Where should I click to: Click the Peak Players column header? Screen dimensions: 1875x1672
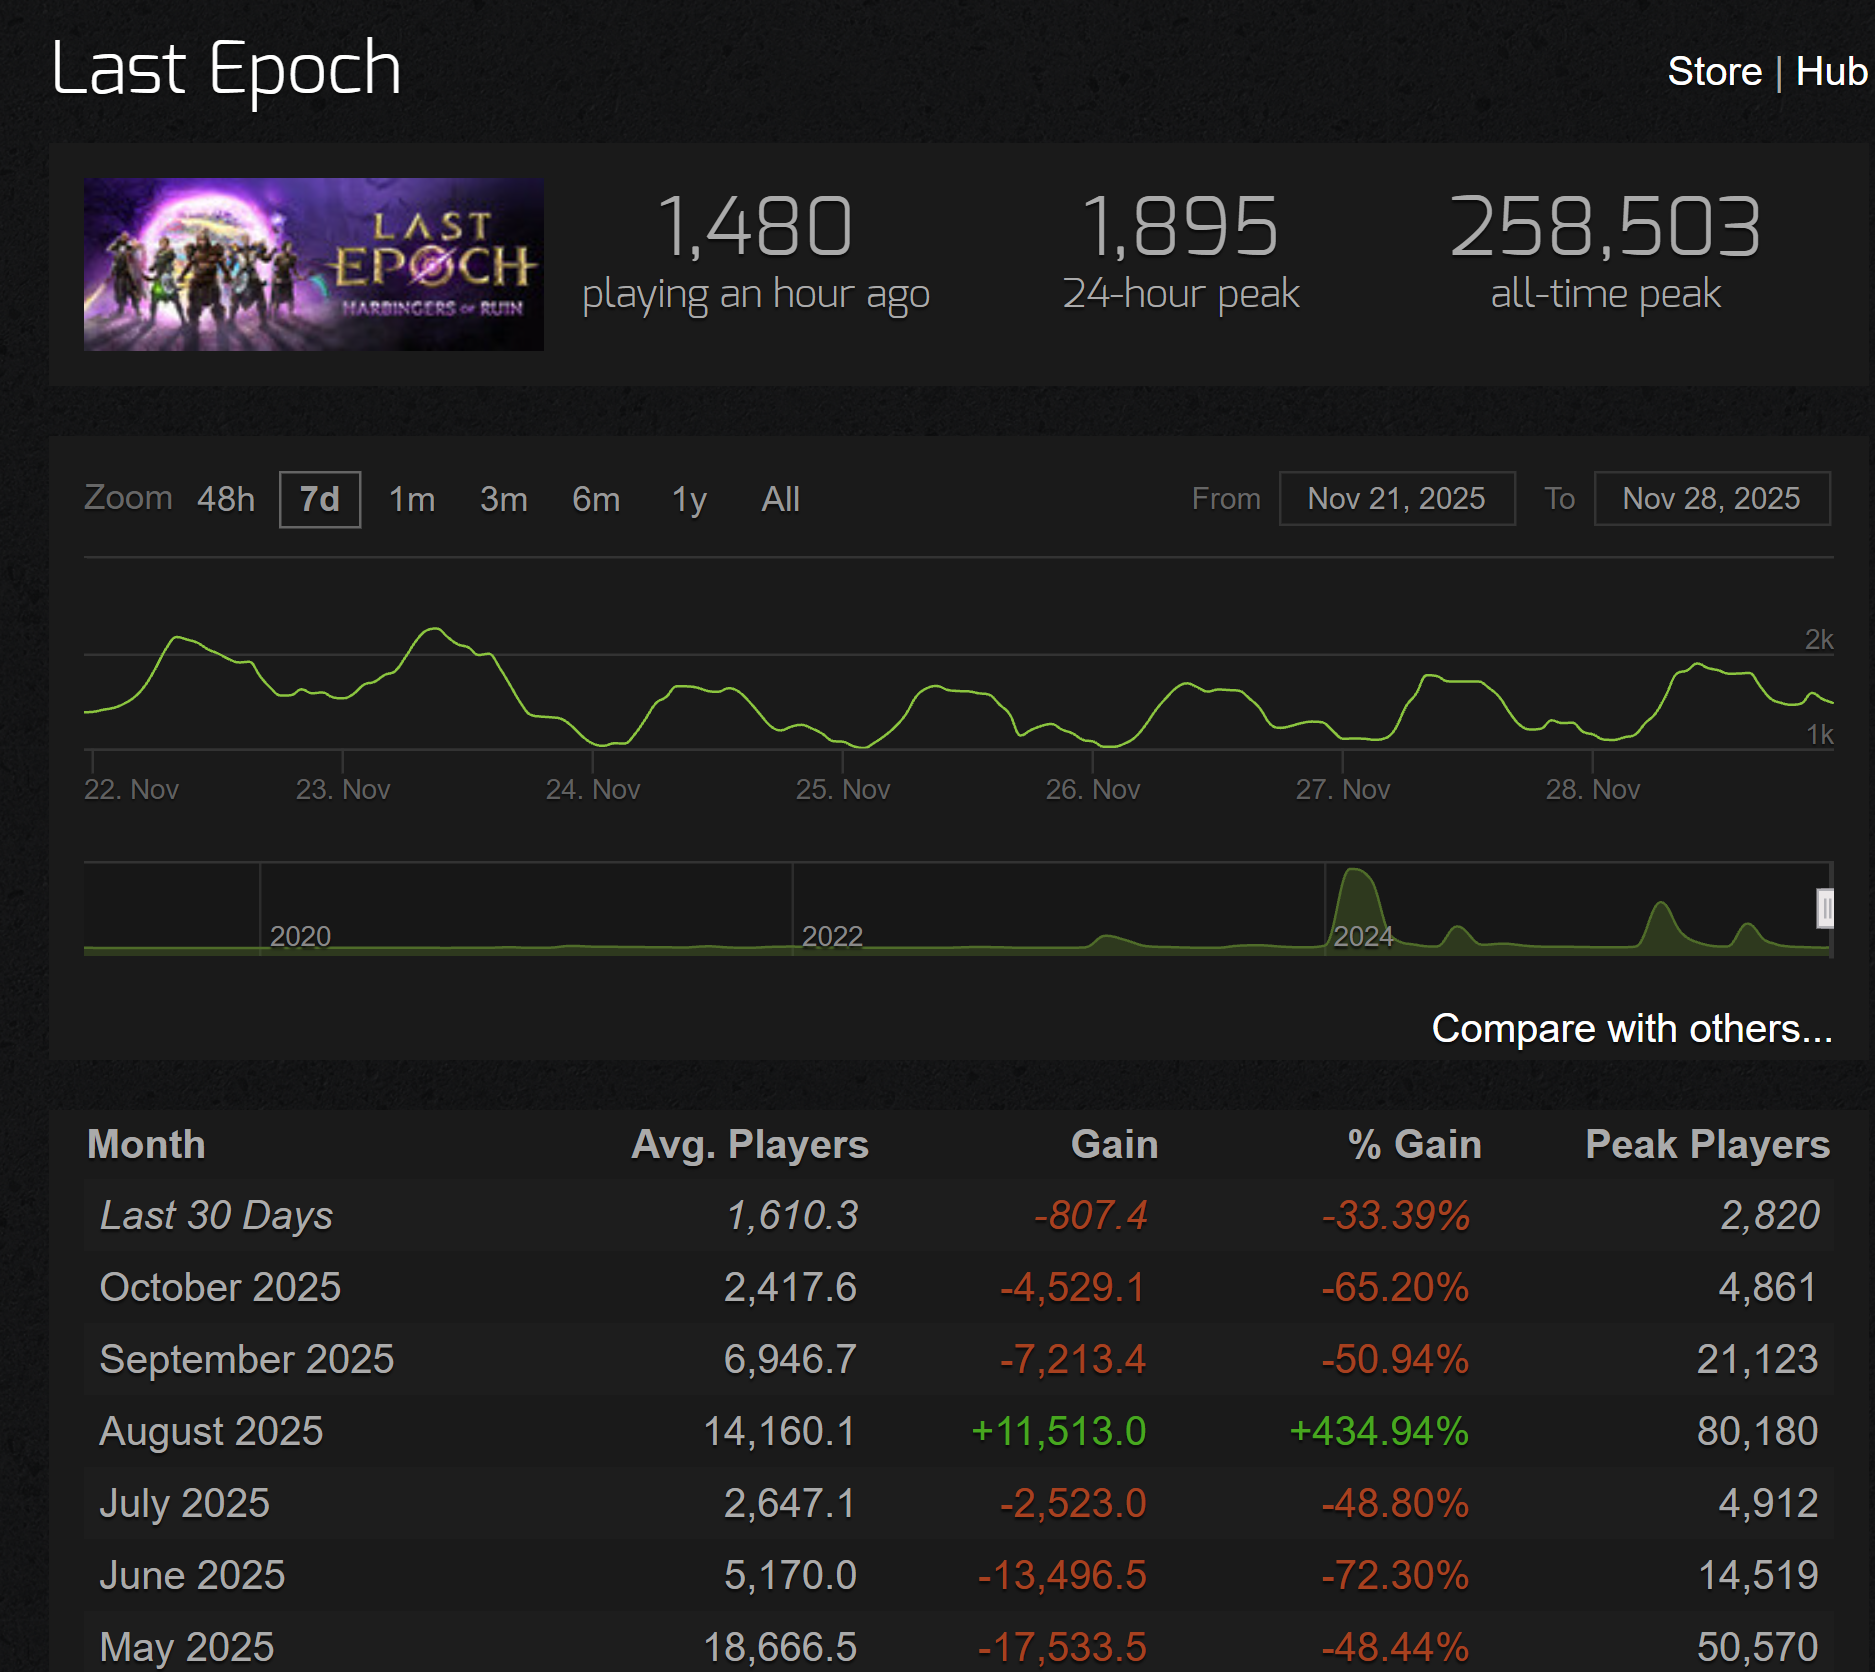point(1708,1144)
